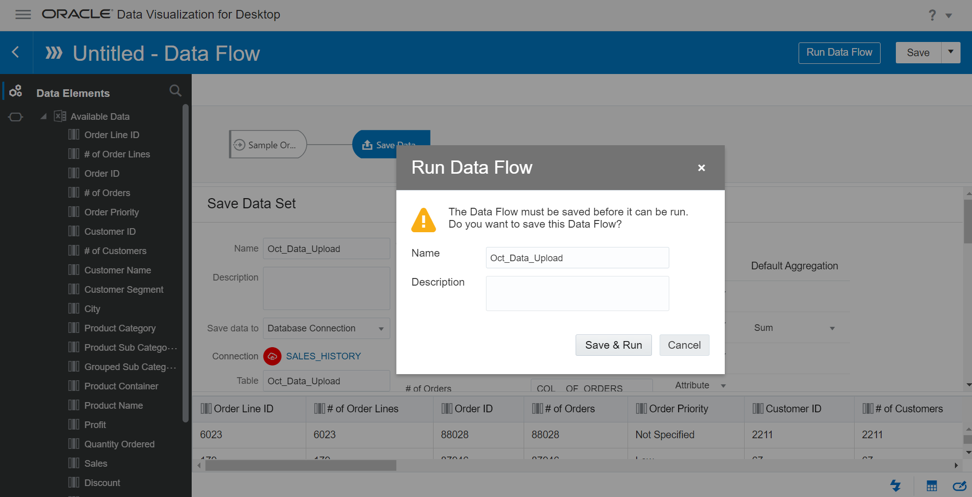This screenshot has height=497, width=972.
Task: Select Order Priority element
Action: tap(112, 212)
